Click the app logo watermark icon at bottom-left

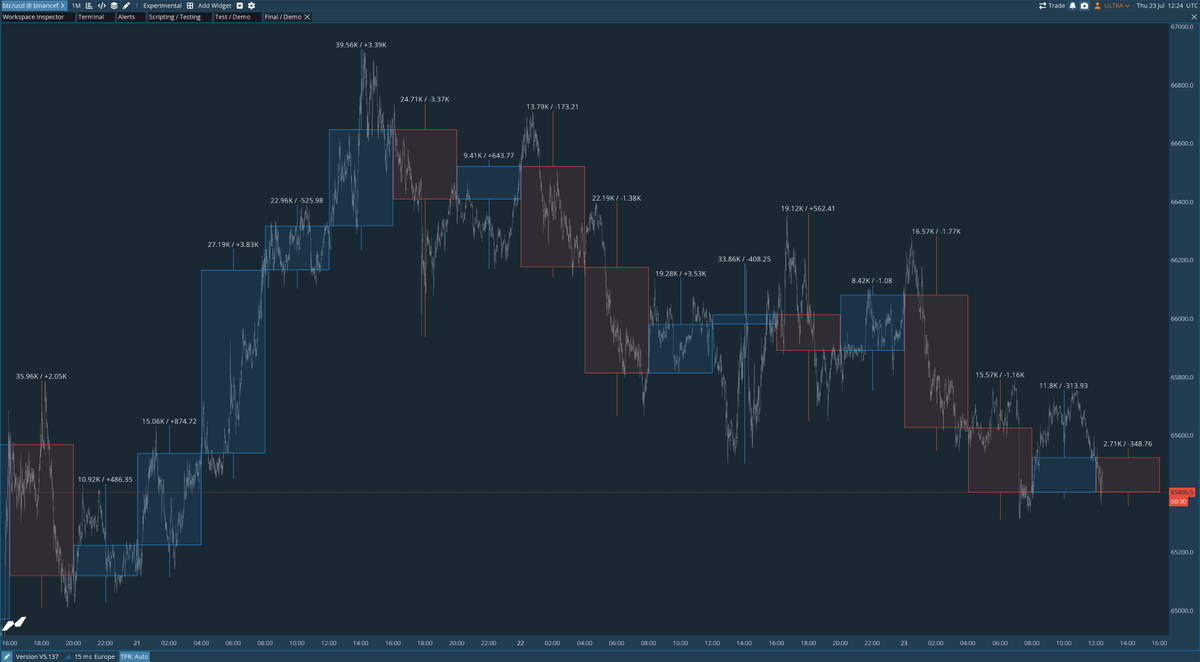click(13, 624)
